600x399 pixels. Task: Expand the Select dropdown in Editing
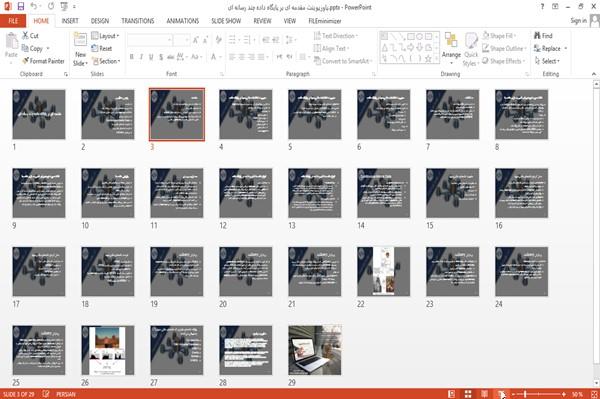point(547,61)
